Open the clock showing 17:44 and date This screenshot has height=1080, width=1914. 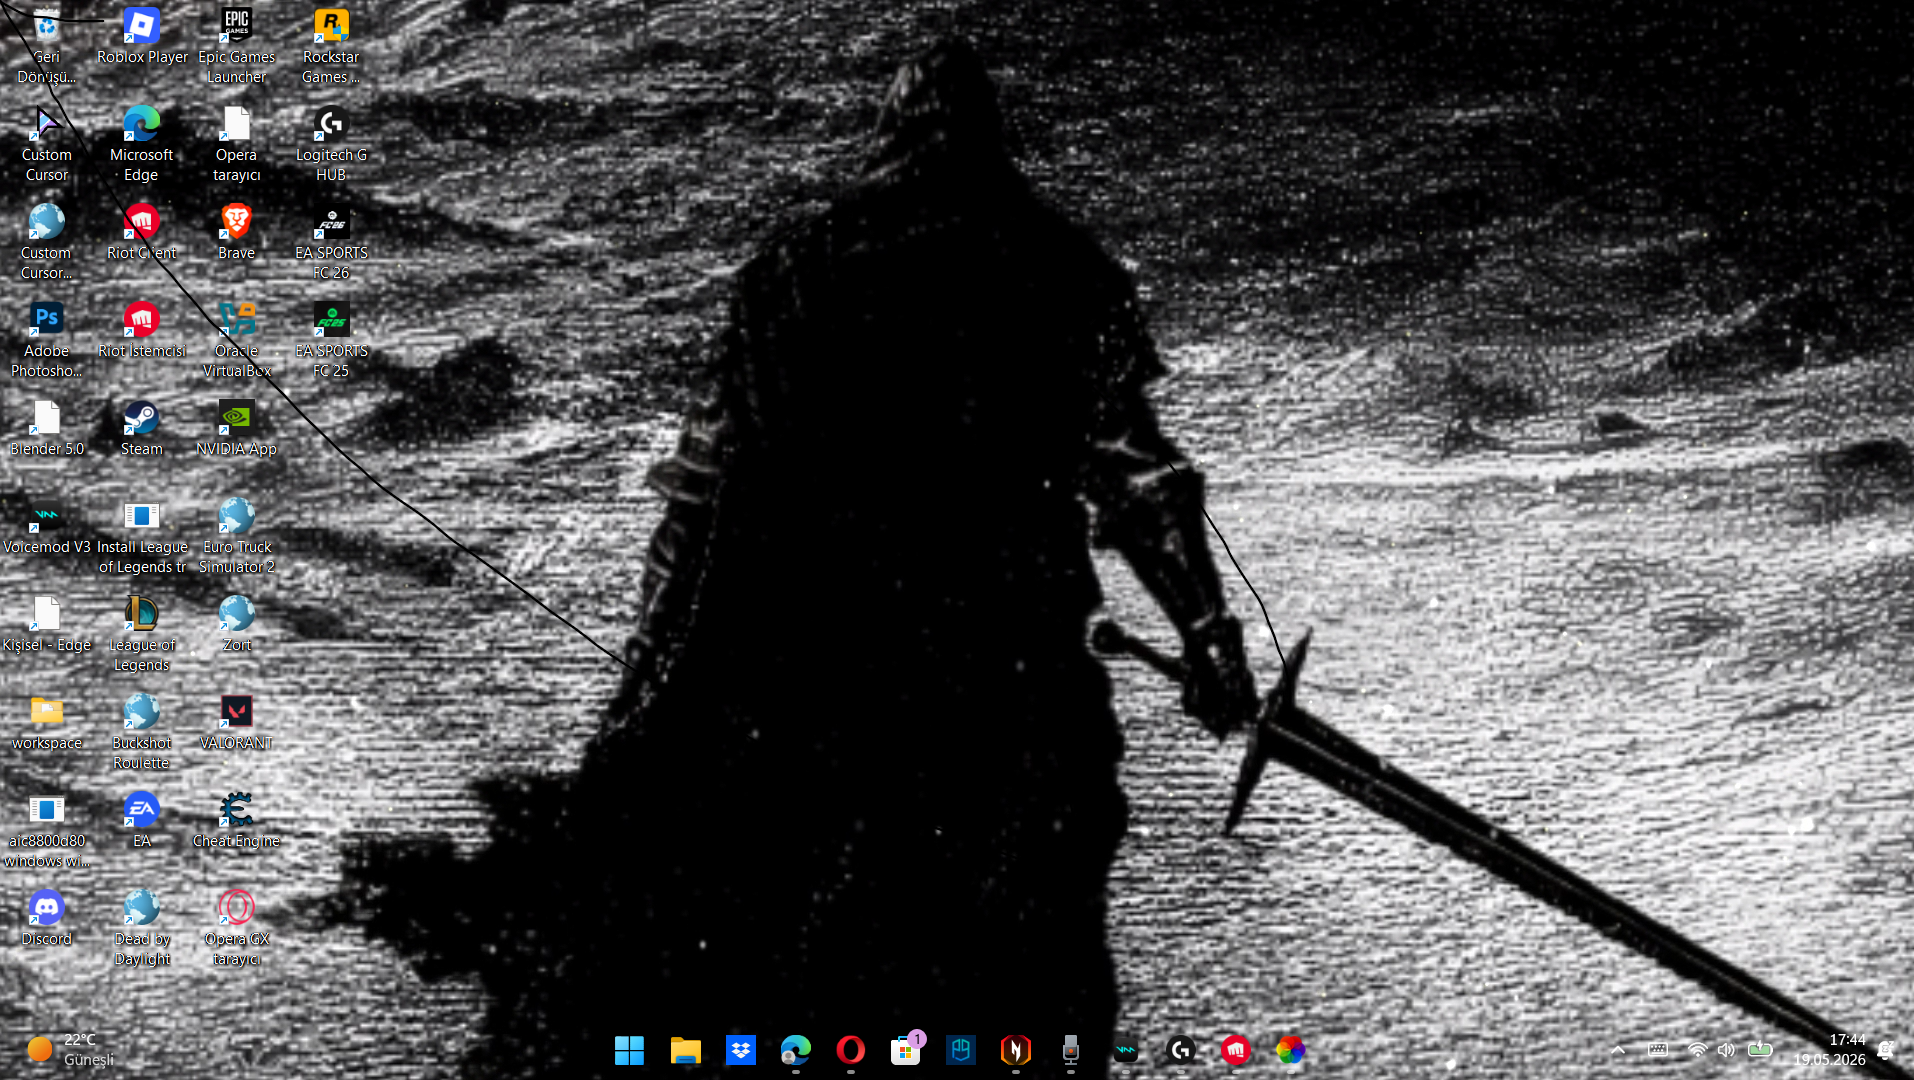coord(1829,1050)
